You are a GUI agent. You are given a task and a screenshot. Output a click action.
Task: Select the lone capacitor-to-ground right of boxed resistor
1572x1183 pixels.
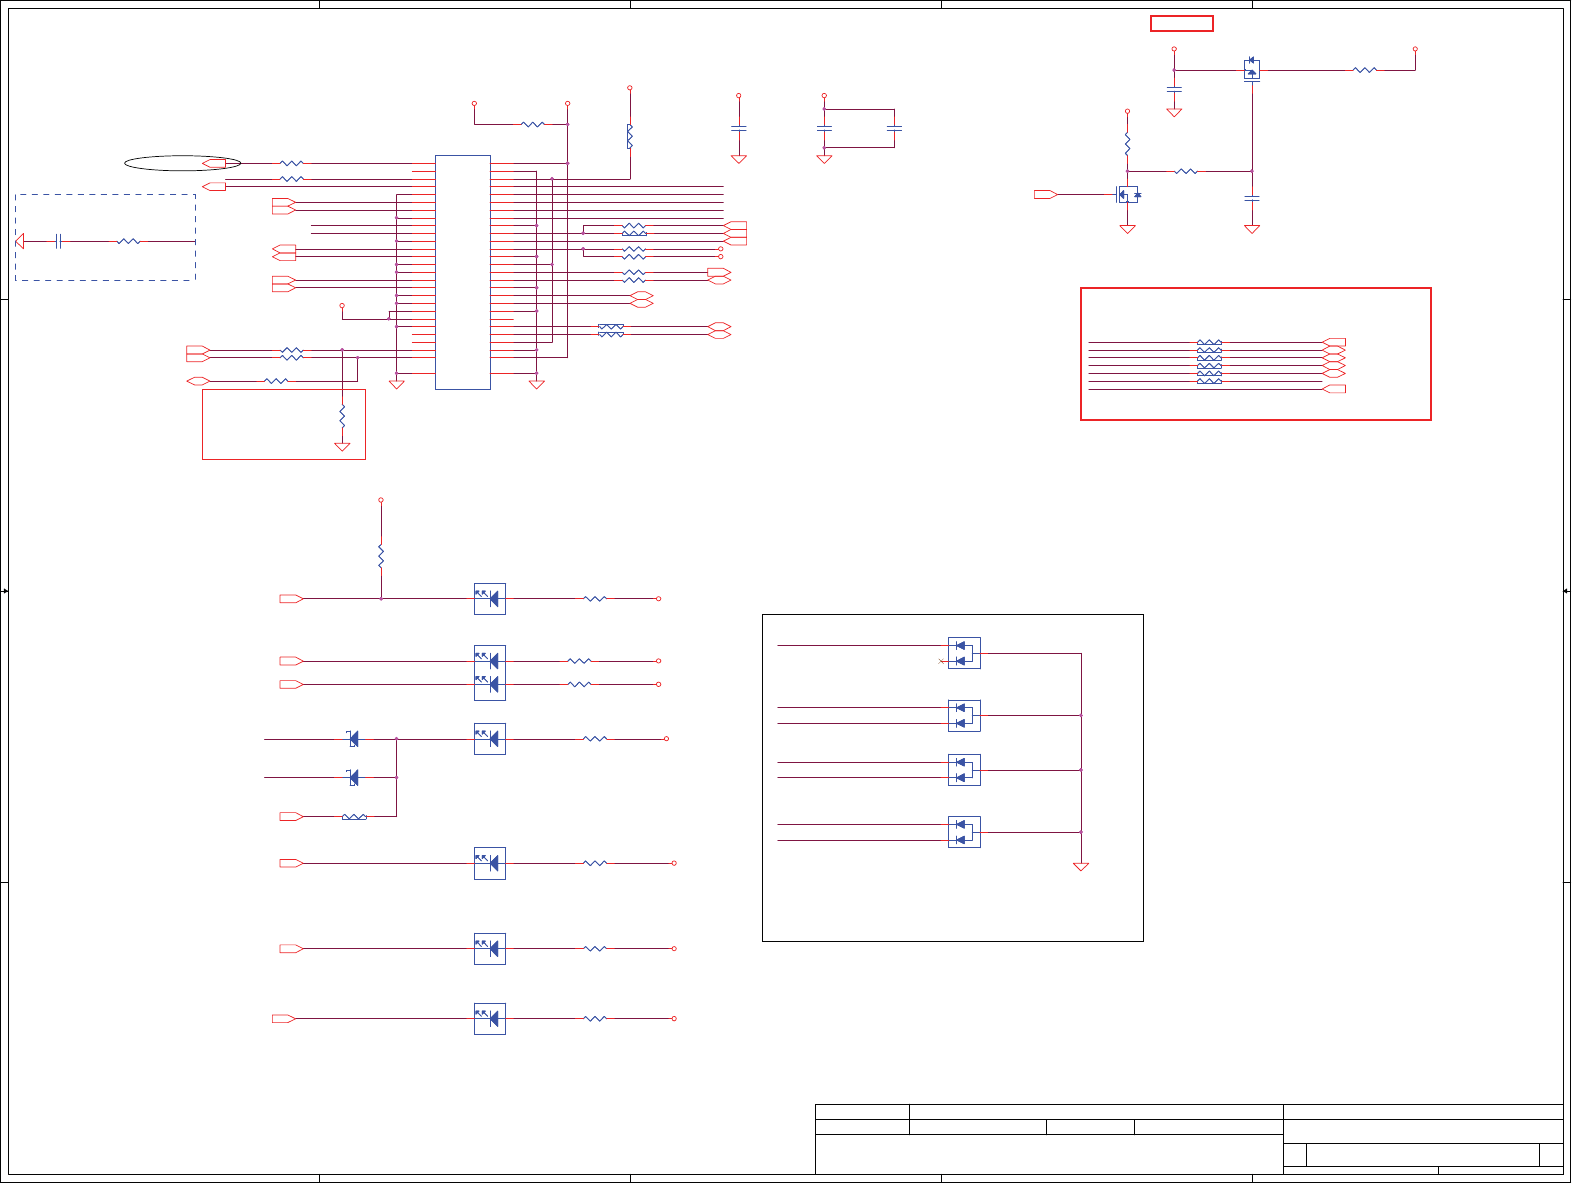tap(739, 129)
